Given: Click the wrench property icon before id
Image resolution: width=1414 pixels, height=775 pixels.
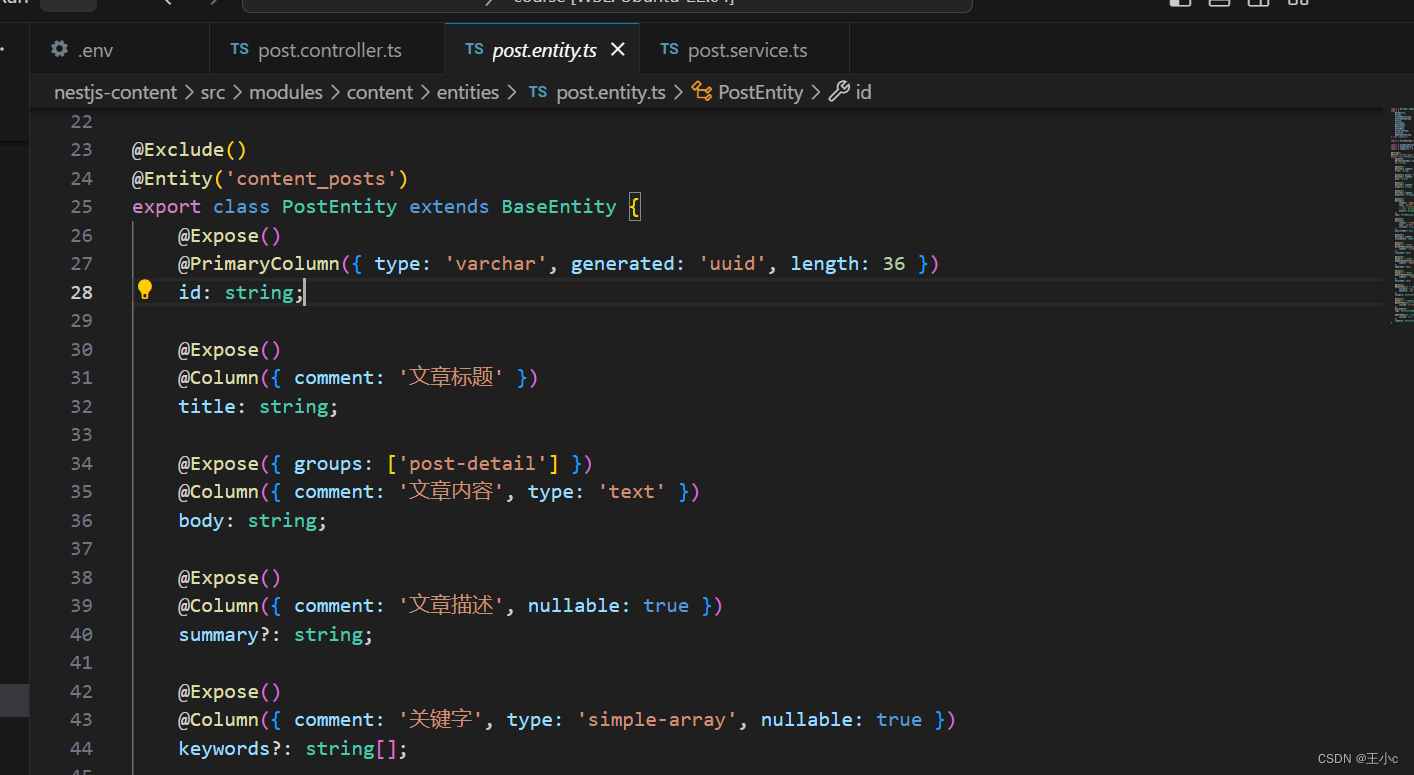Looking at the screenshot, I should pos(839,92).
